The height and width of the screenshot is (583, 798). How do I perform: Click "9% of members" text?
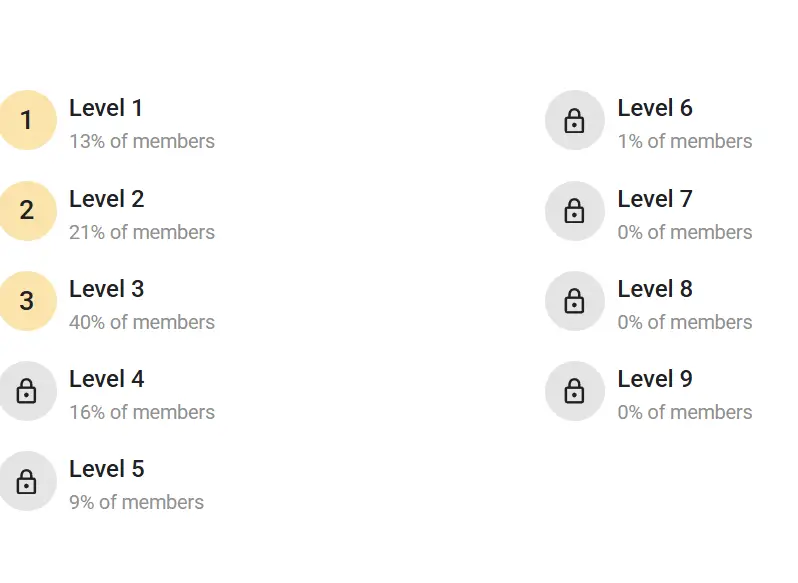(x=136, y=502)
